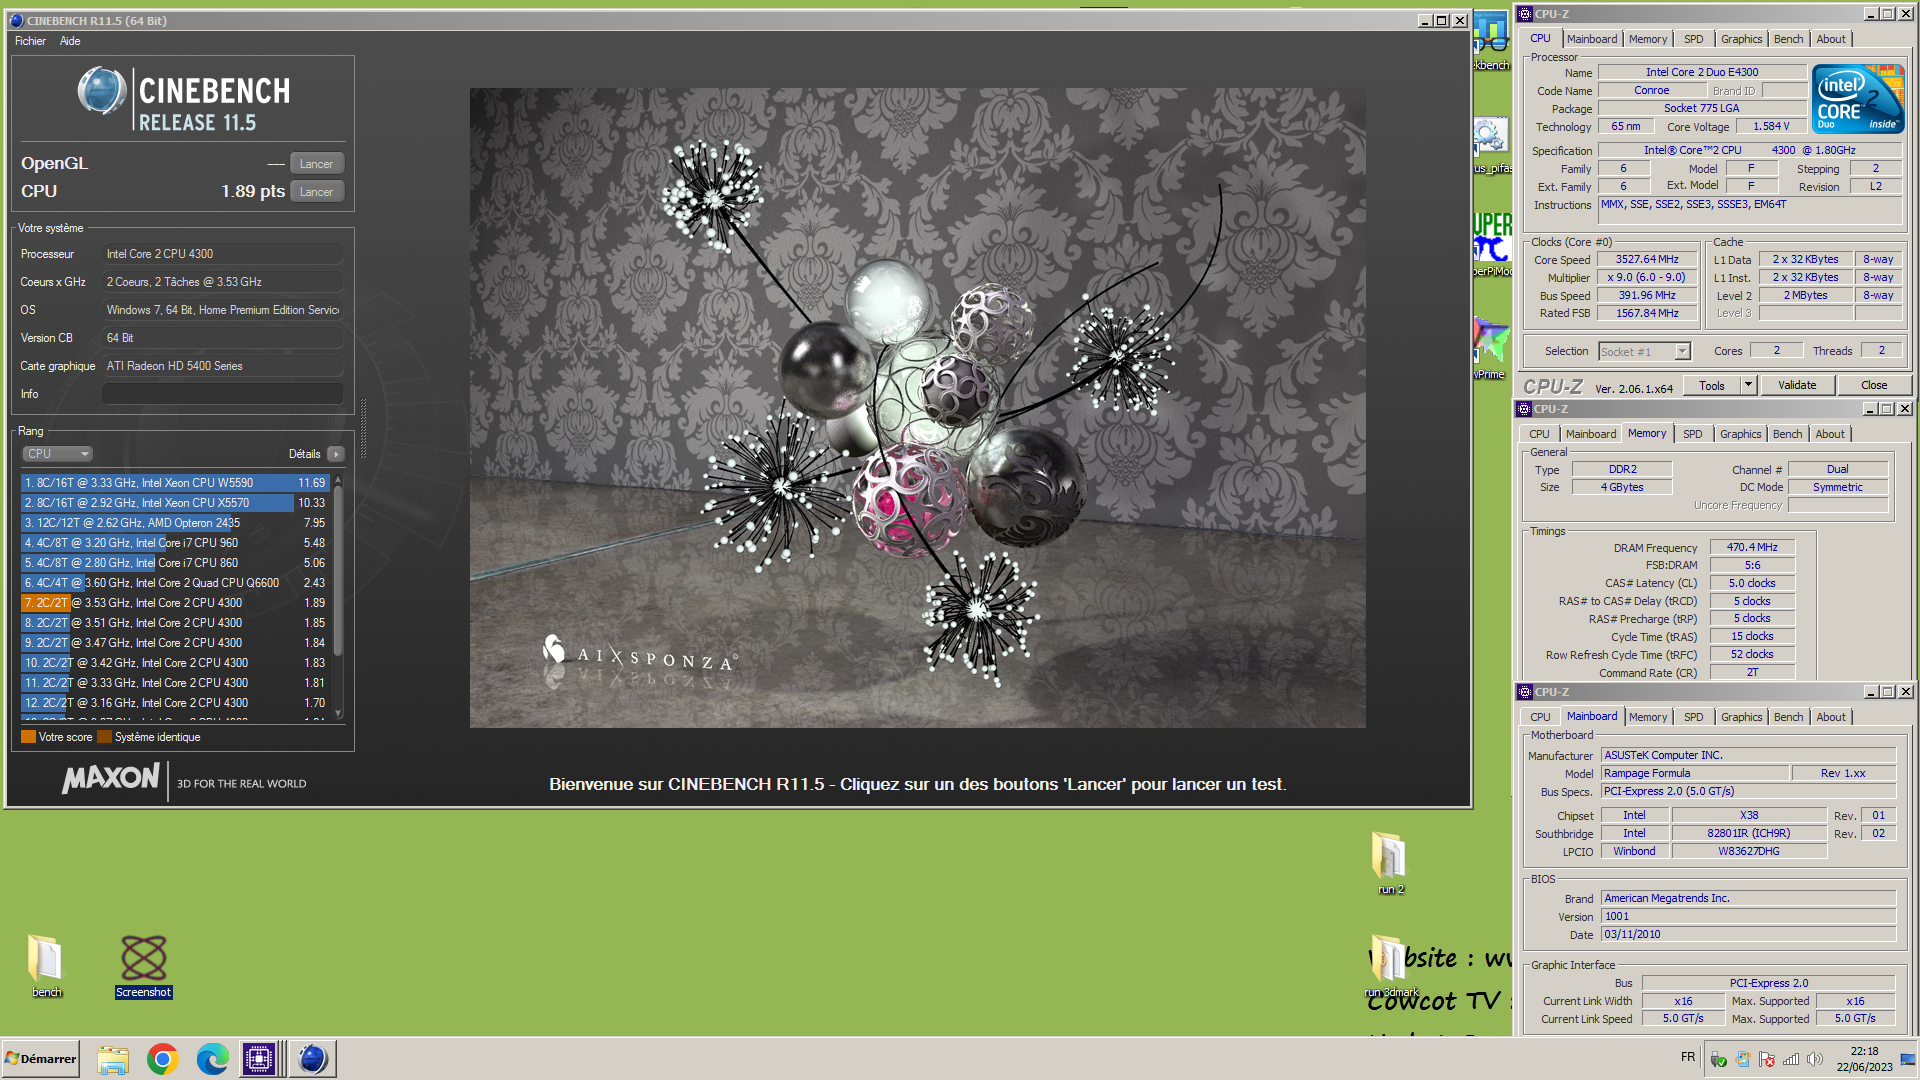Switch to Graphics tab in CPU-Z Memory window
This screenshot has width=1920, height=1080.
1740,434
